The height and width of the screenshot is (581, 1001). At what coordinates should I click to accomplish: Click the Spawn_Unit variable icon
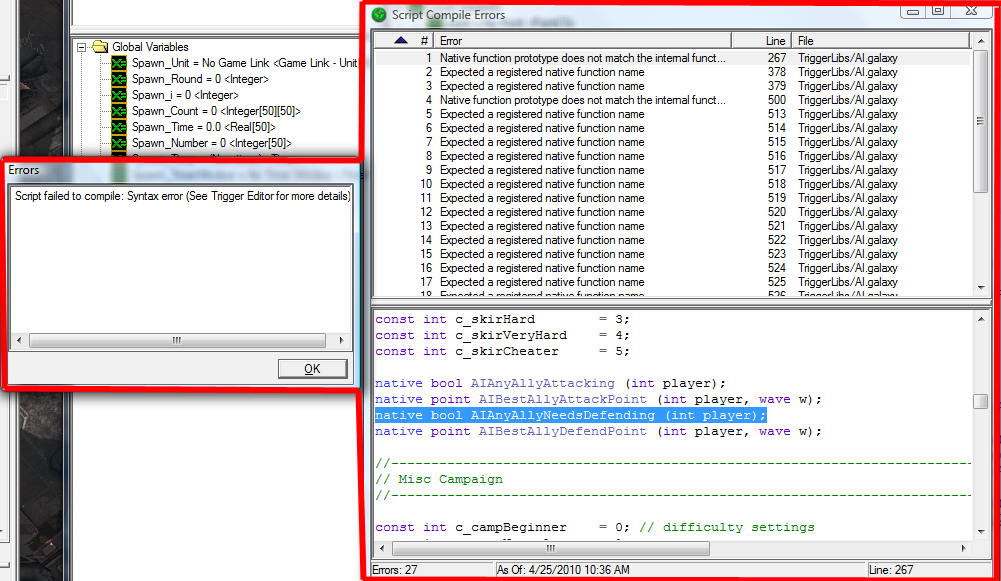pyautogui.click(x=119, y=63)
